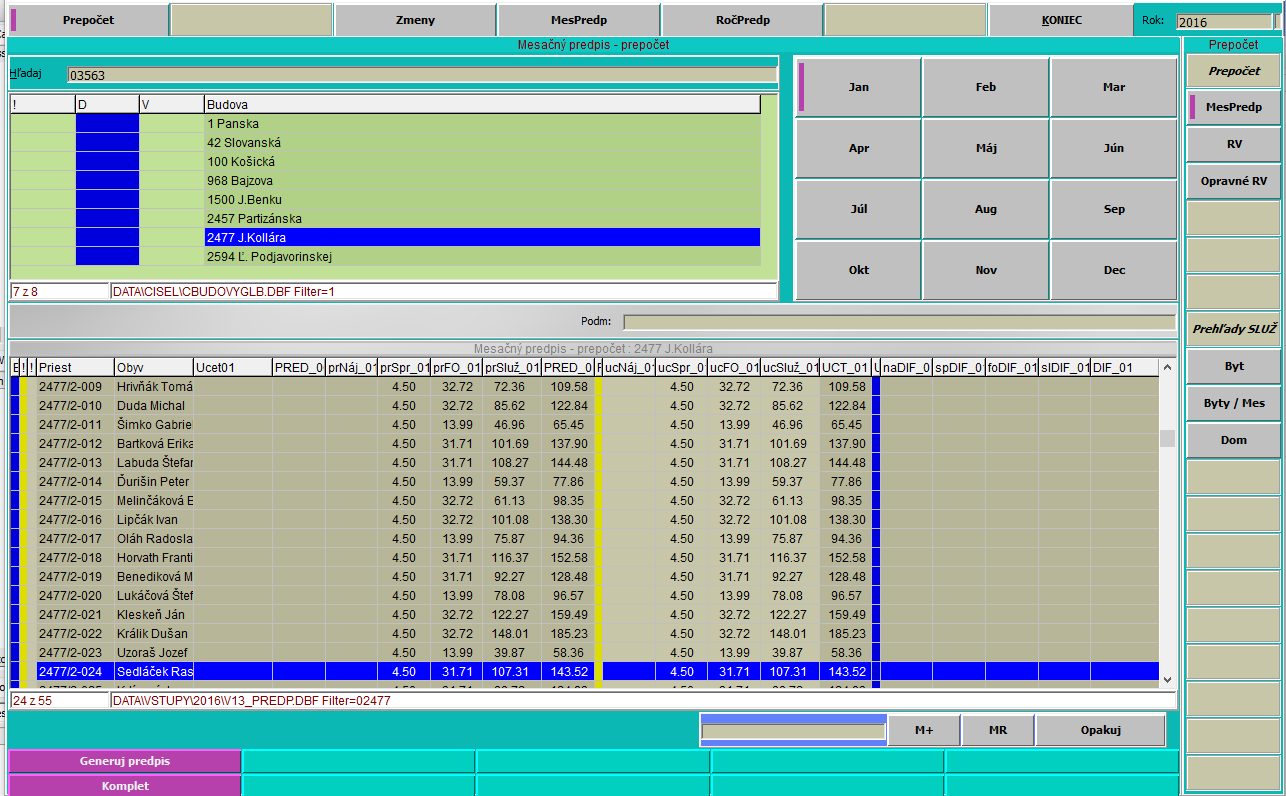Click the Budova column header
1286x796 pixels.
pos(482,104)
